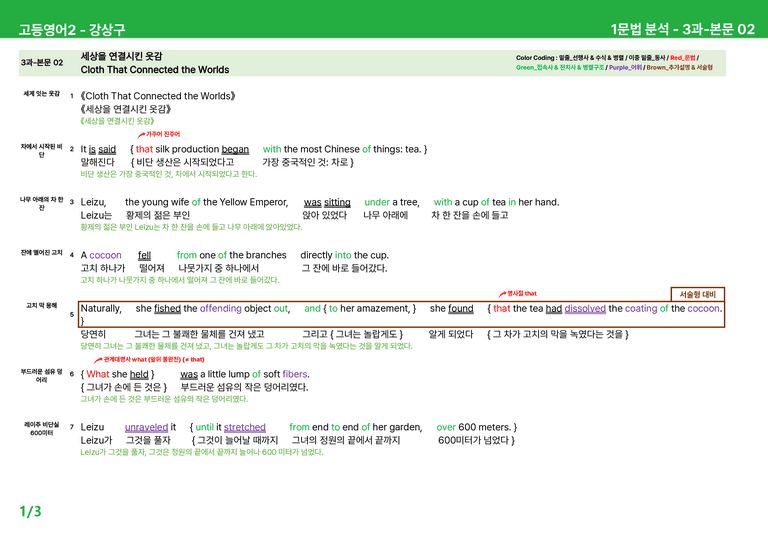Viewport: 768px width, 543px height.
Task: Click the section label 3과-본문 02
Action: [42, 63]
